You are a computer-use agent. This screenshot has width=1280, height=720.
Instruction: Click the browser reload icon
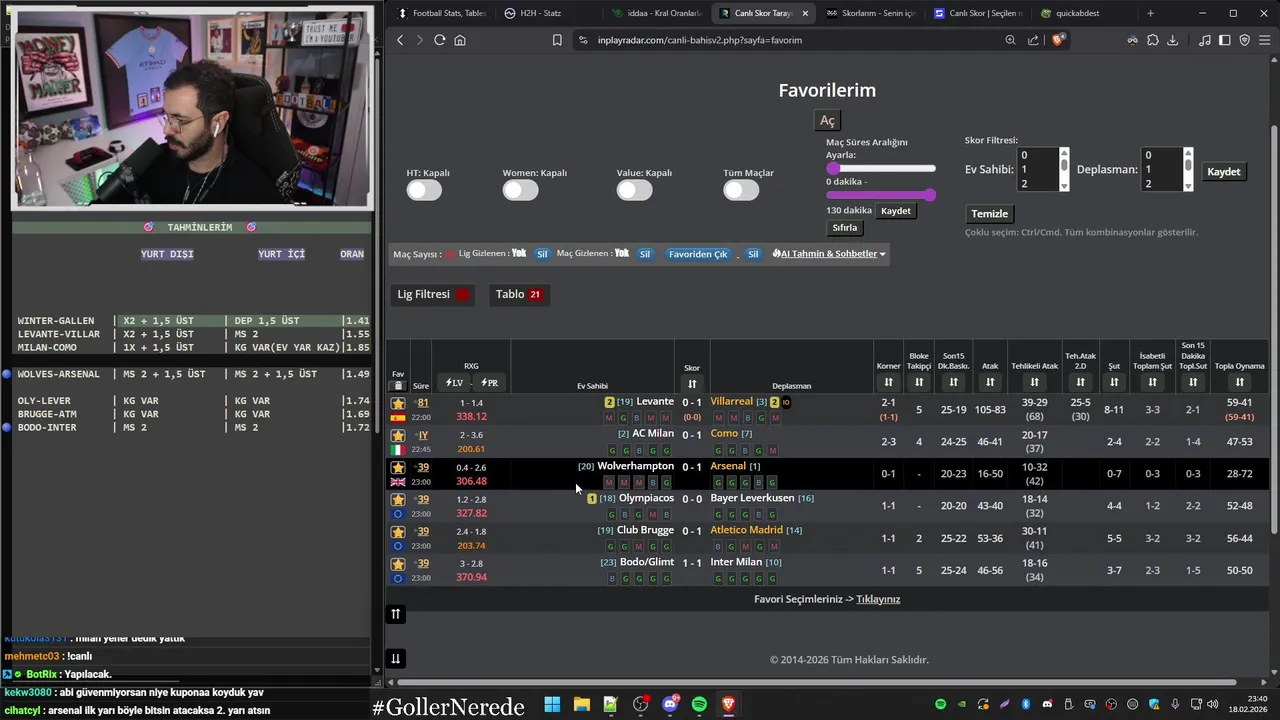(x=439, y=40)
